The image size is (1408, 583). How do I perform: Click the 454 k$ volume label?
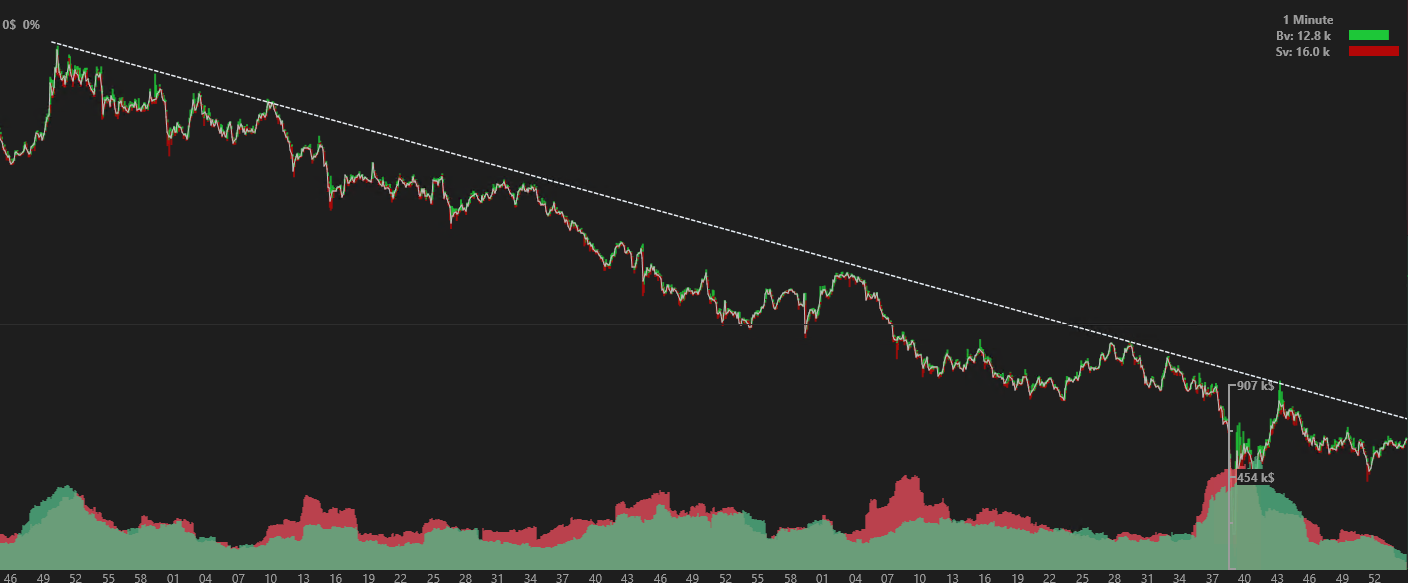(1255, 477)
